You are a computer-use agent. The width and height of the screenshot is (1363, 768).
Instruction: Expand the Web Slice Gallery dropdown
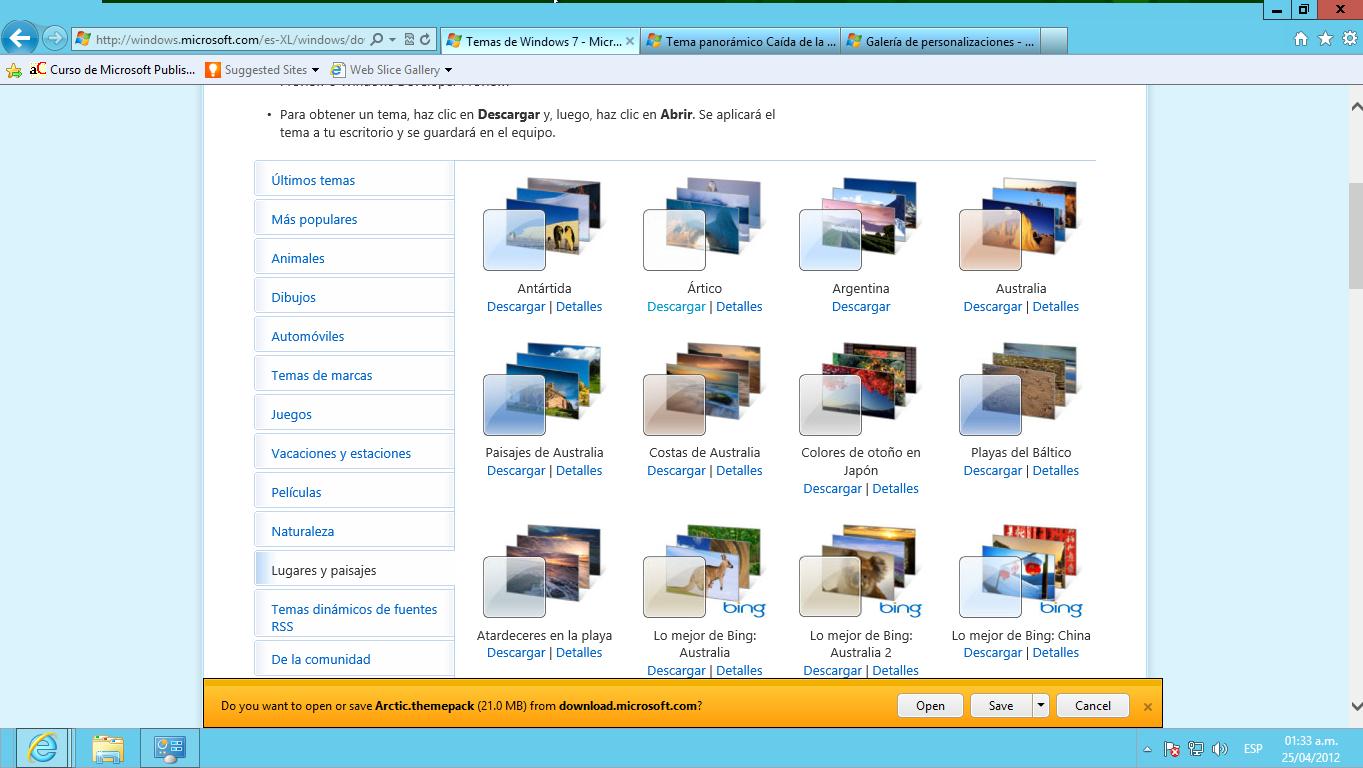[x=448, y=70]
